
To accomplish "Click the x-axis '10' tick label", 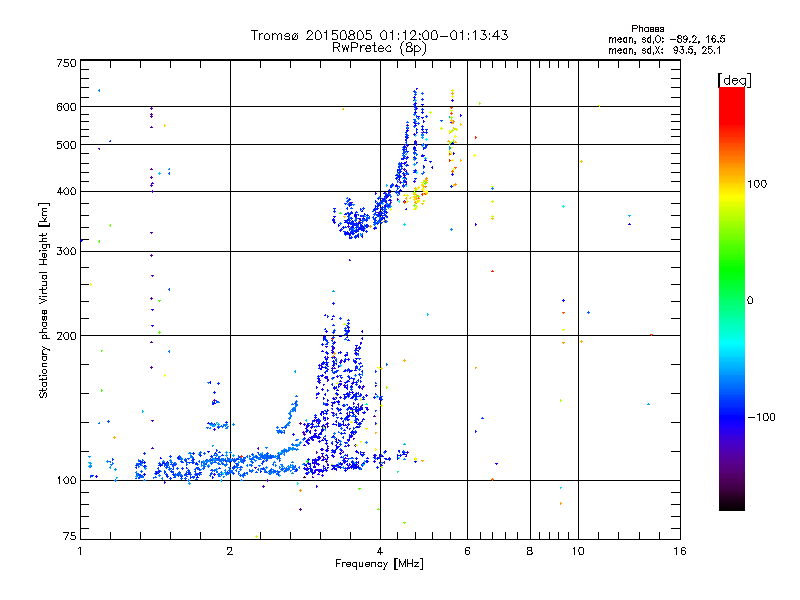I will [x=578, y=551].
